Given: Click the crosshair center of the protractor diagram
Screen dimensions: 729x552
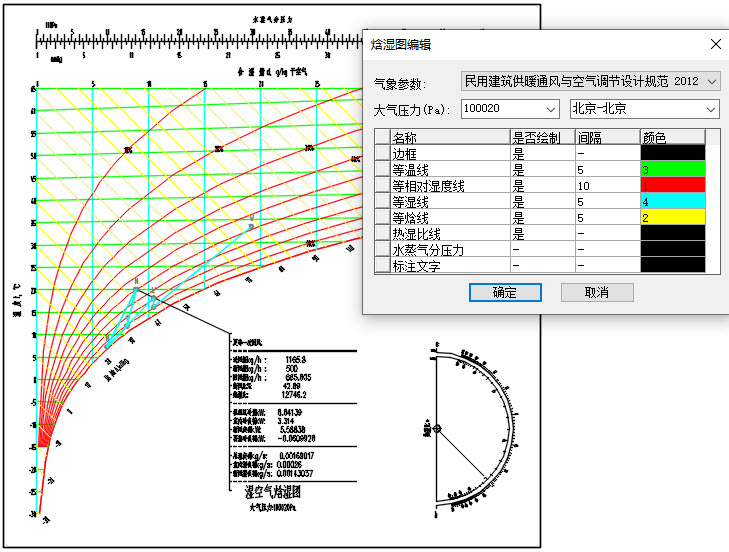Looking at the screenshot, I should 437,429.
